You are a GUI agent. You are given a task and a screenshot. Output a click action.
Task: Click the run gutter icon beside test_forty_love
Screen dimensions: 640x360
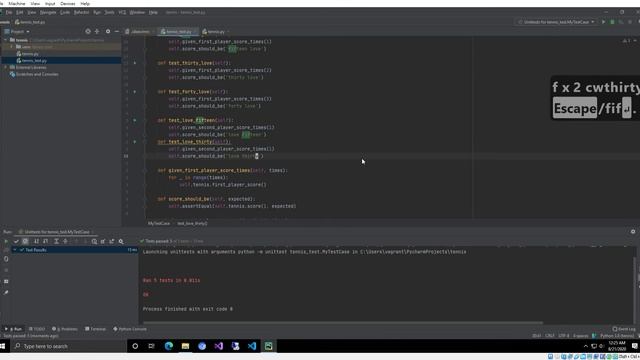pos(135,92)
